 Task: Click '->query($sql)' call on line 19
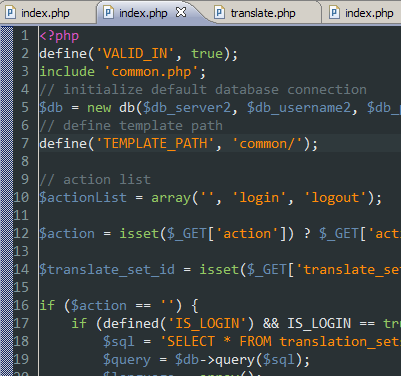tap(251, 360)
